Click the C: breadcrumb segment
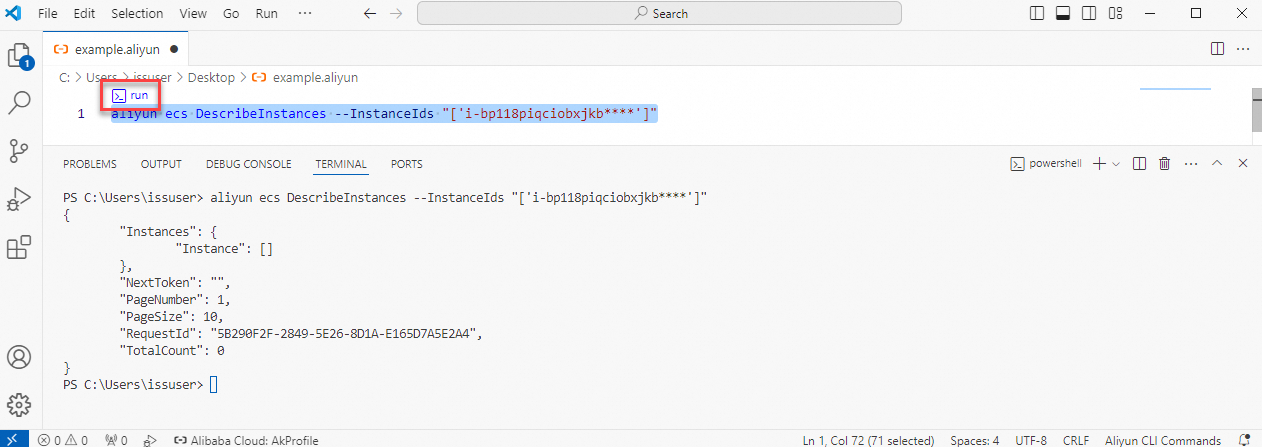This screenshot has width=1262, height=447. 64,77
